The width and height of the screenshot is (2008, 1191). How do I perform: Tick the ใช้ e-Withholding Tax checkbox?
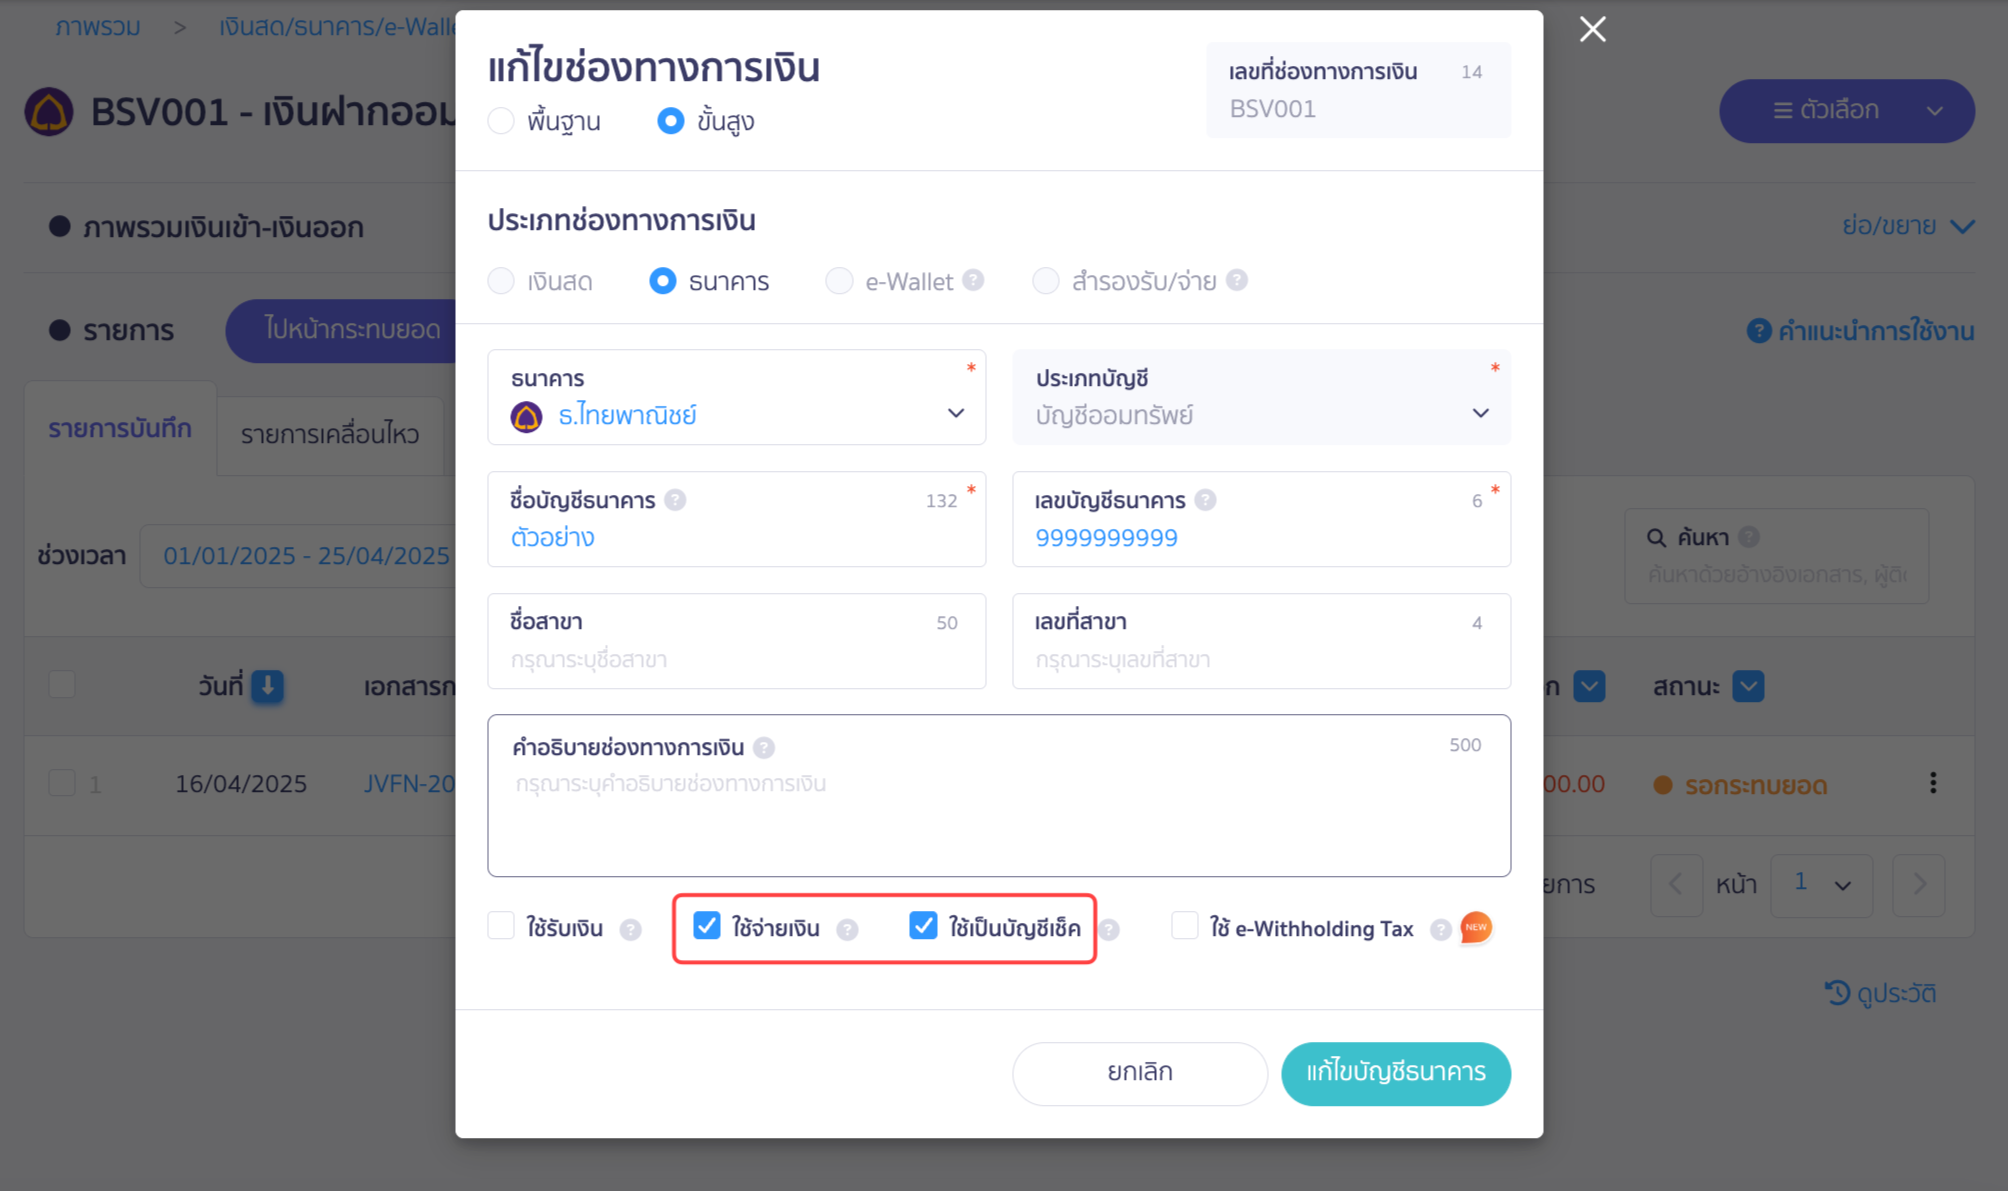tap(1185, 926)
